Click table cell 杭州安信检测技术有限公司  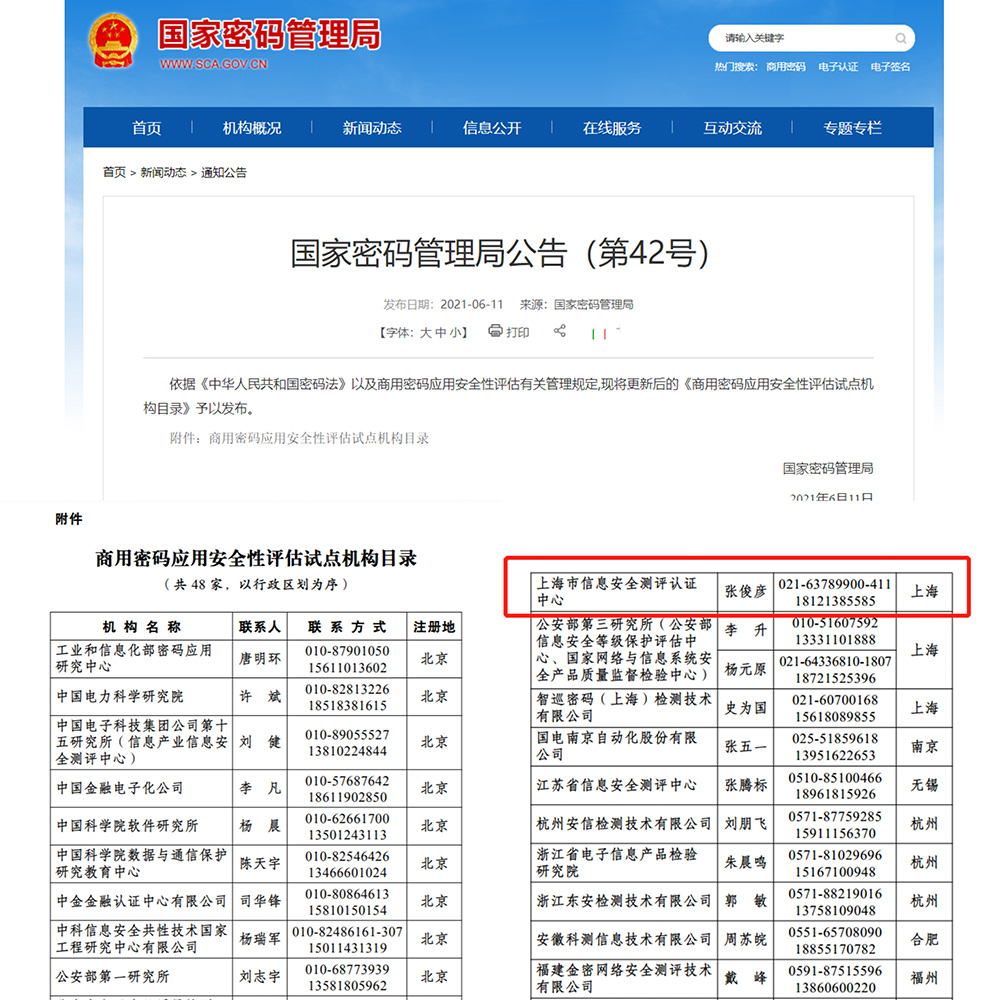(624, 824)
